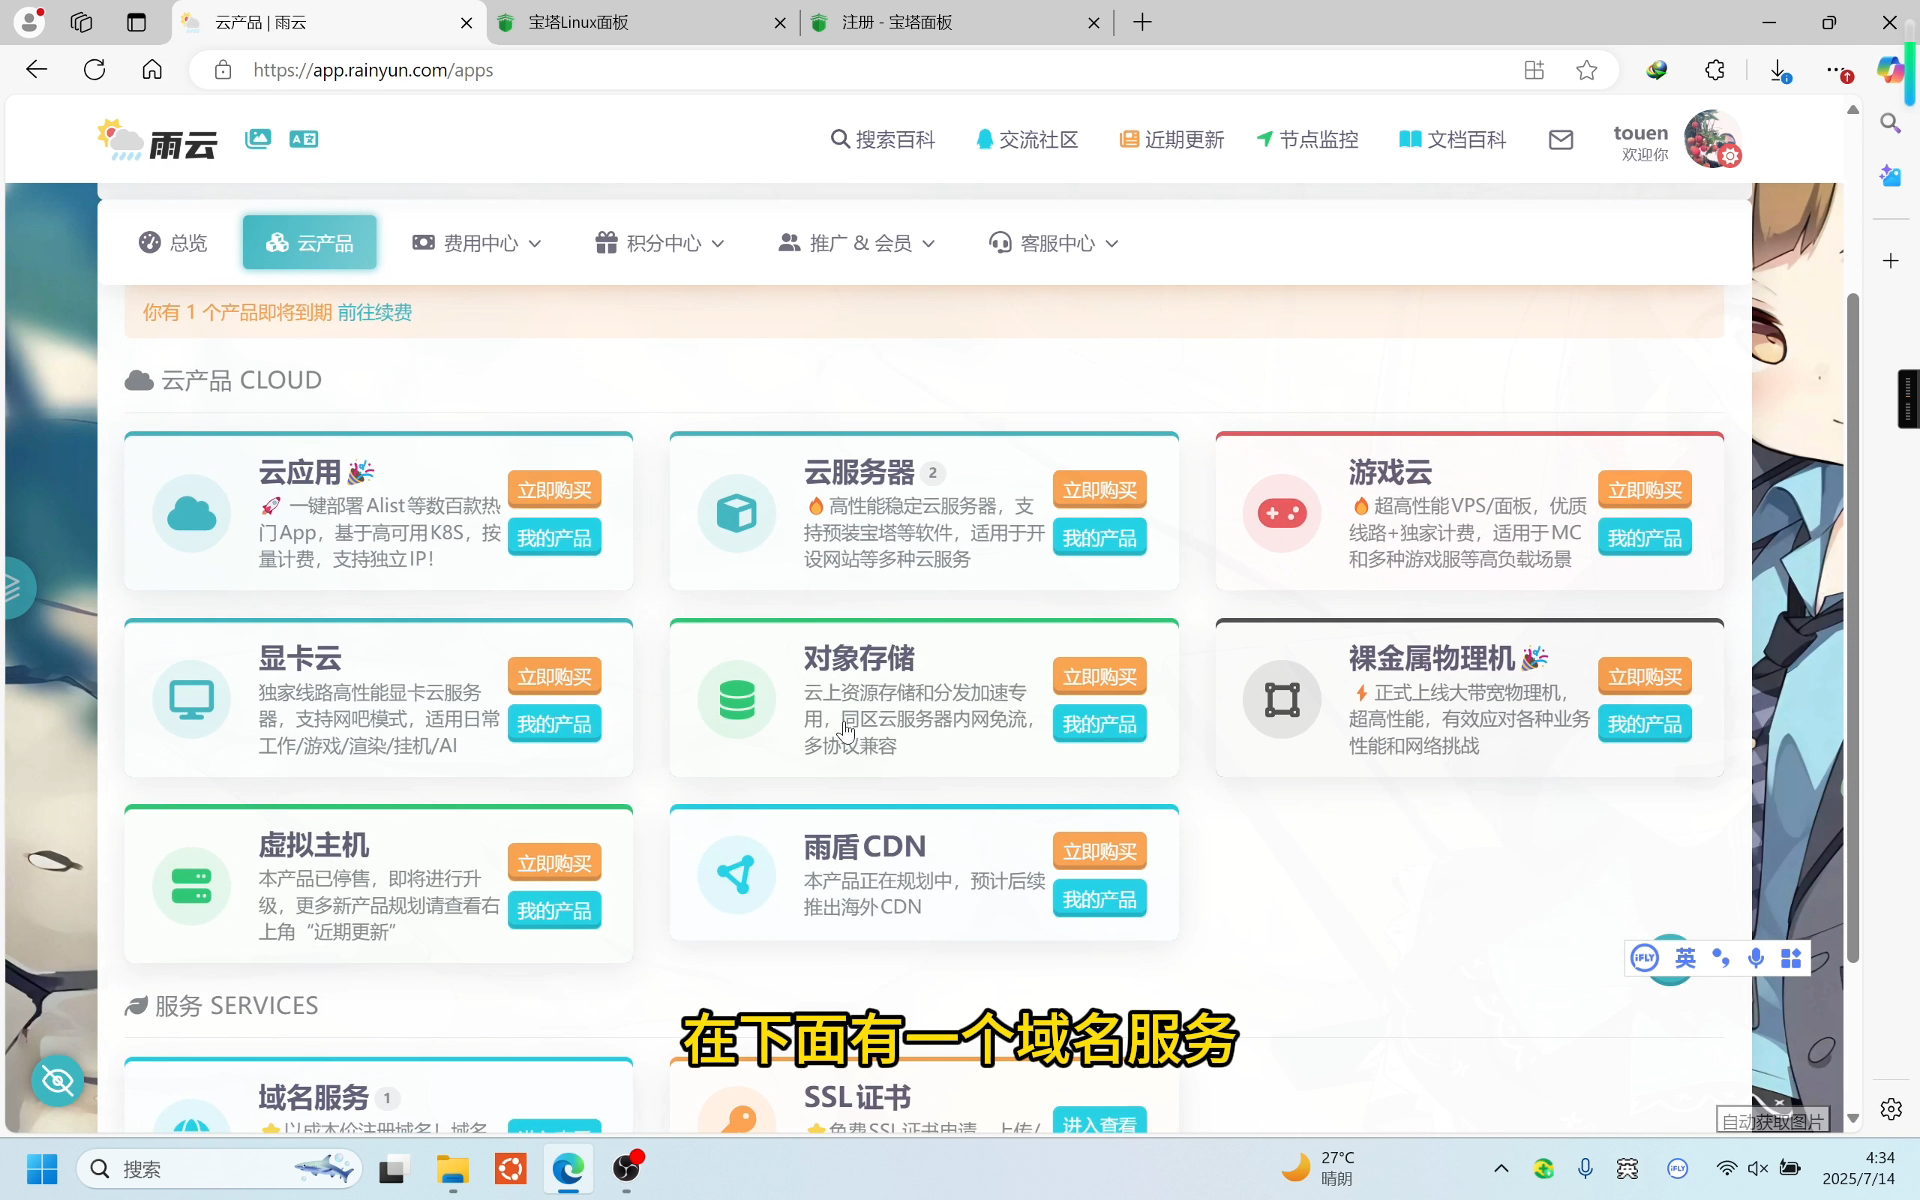Open 交流社区 in the header
The width and height of the screenshot is (1920, 1200).
[1027, 140]
